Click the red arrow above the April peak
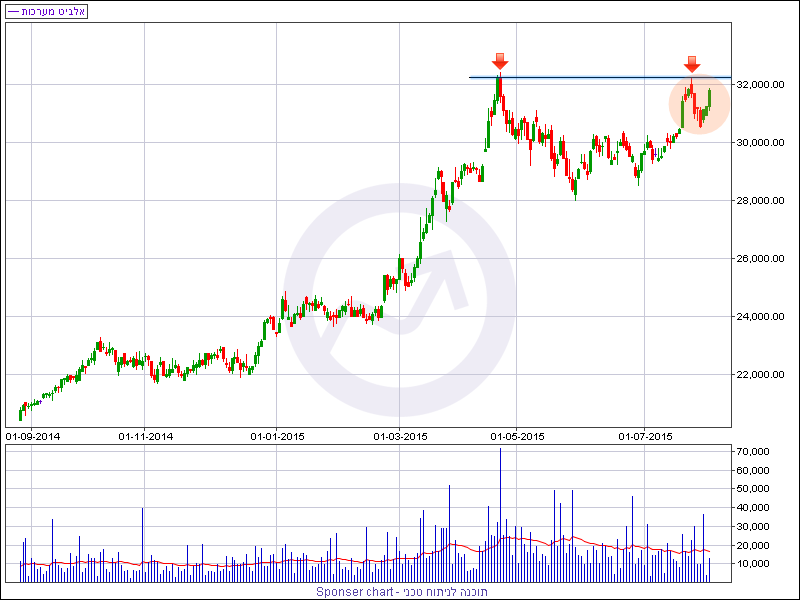 pyautogui.click(x=500, y=60)
